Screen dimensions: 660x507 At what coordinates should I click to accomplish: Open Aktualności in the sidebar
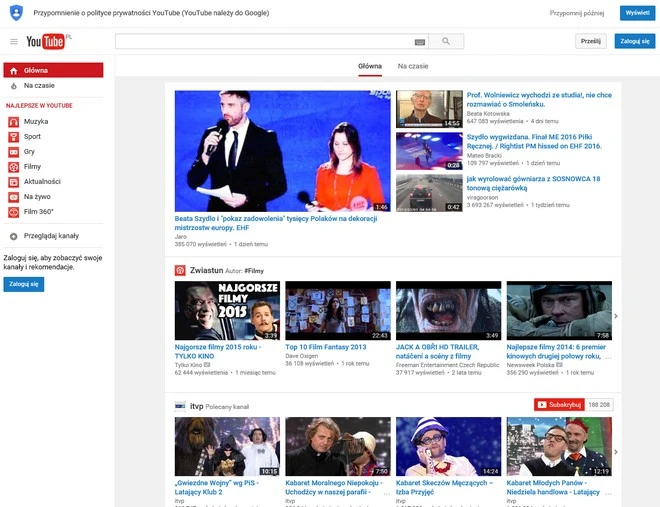coord(42,182)
